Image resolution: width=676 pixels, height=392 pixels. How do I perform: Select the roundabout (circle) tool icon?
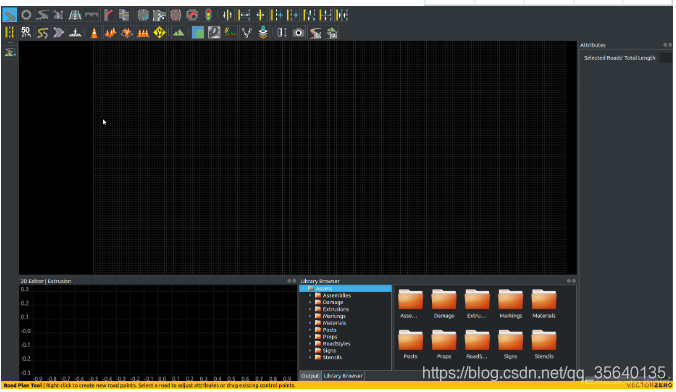(26, 15)
